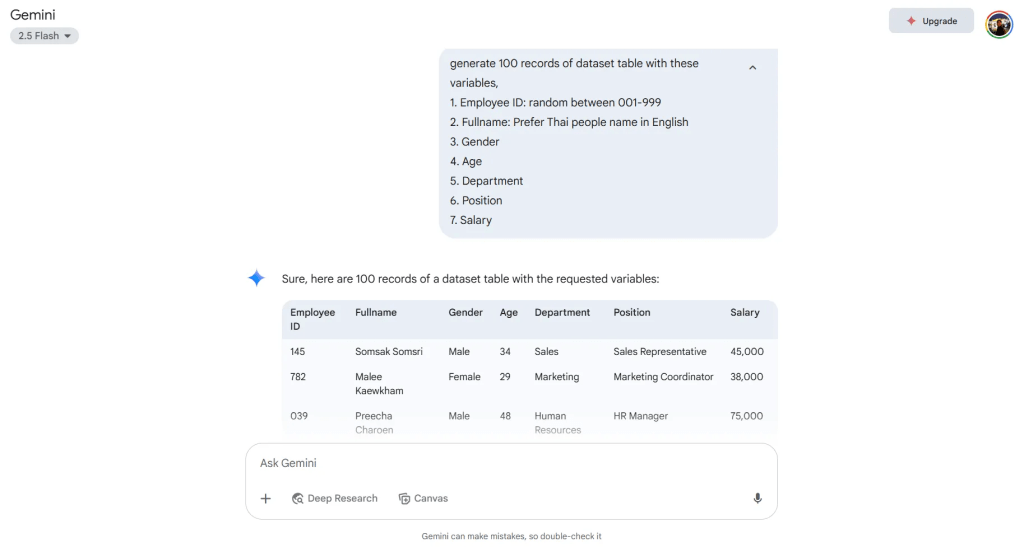Click the Upgrade button
Image resolution: width=1024 pixels, height=547 pixels.
[930, 21]
